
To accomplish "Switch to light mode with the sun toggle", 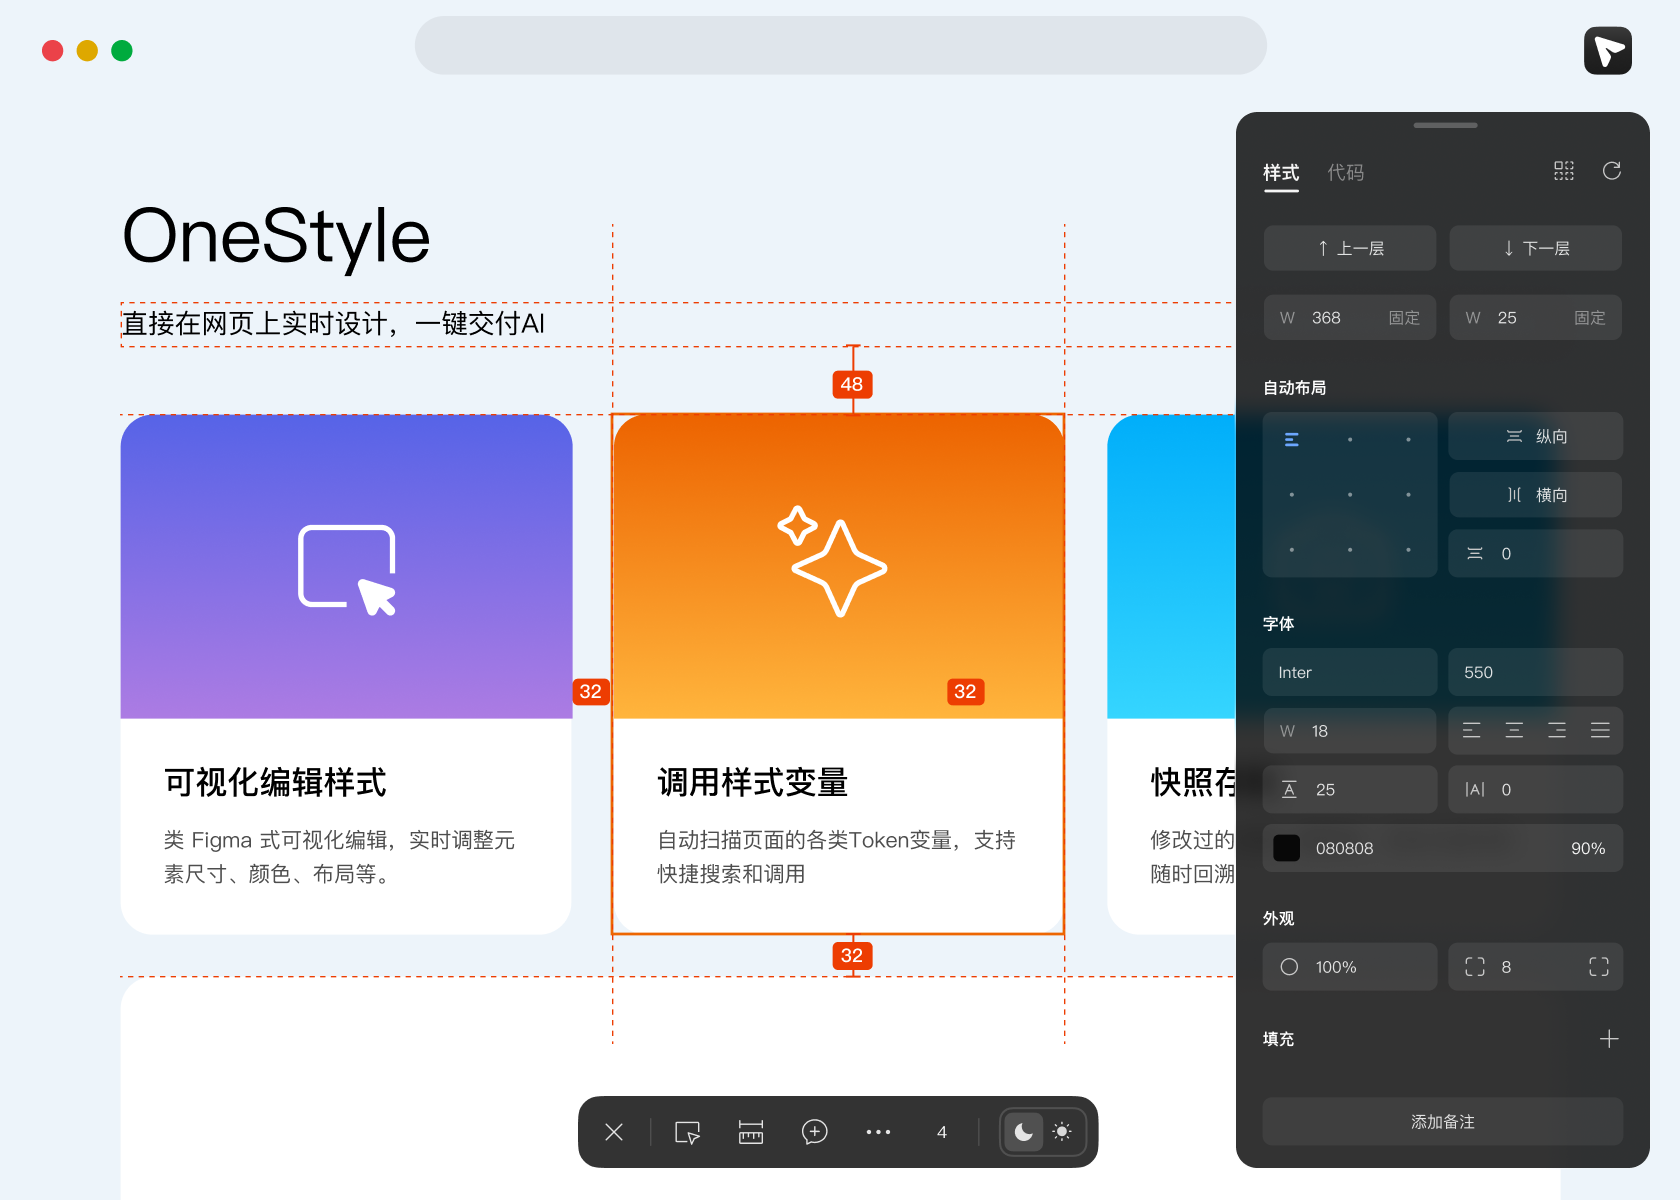I will (x=1062, y=1132).
